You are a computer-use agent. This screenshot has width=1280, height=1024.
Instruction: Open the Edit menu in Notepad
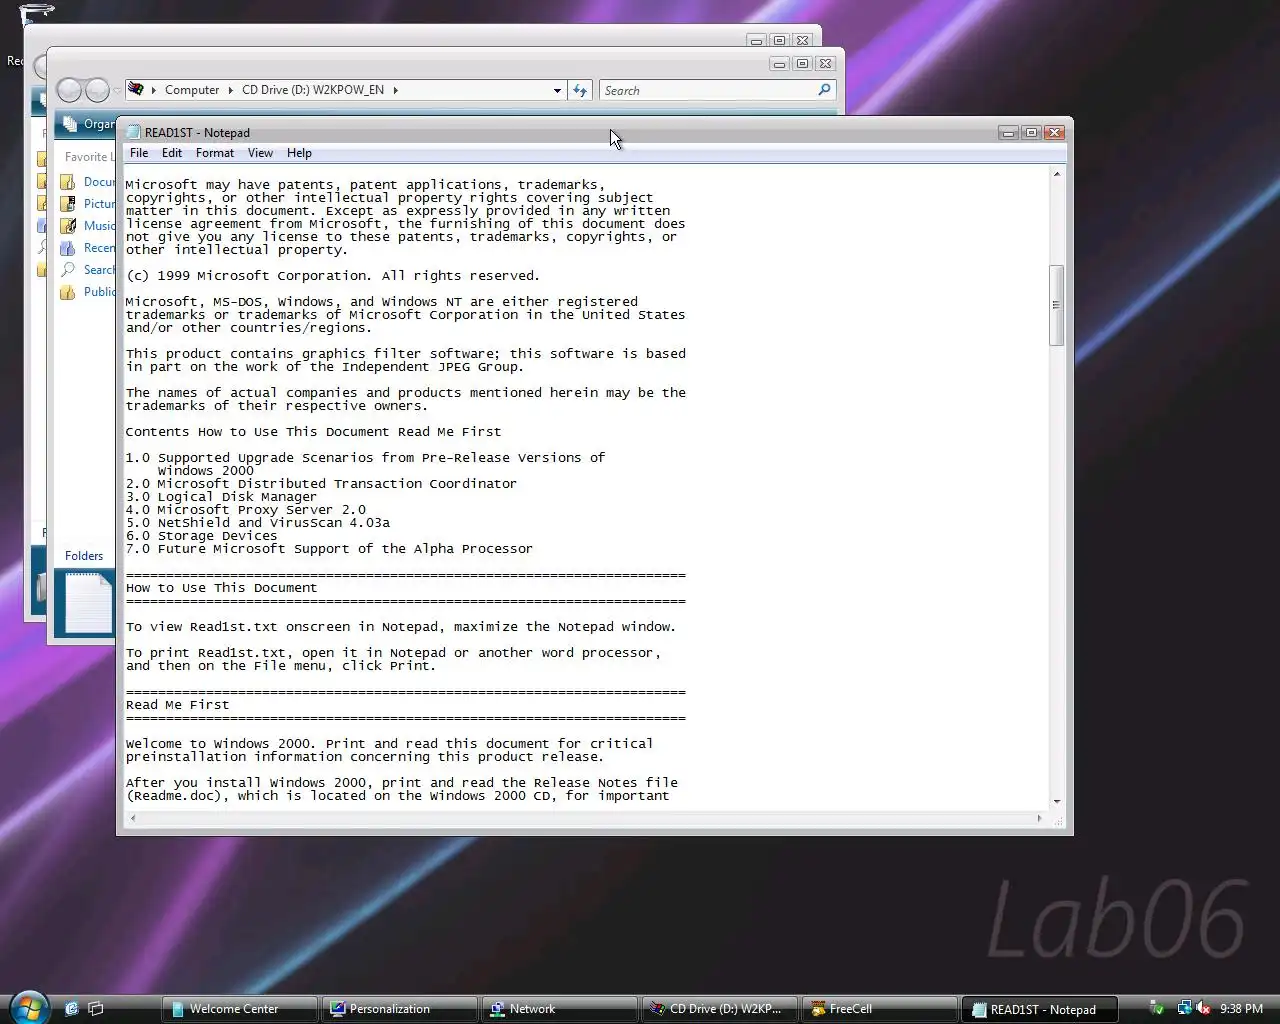[x=172, y=153]
